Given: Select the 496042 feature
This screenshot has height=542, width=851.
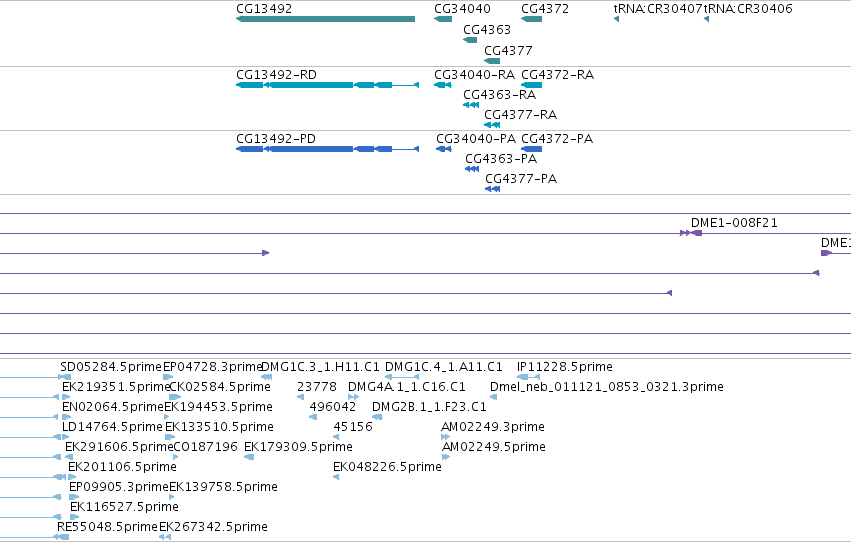Looking at the screenshot, I should (313, 417).
